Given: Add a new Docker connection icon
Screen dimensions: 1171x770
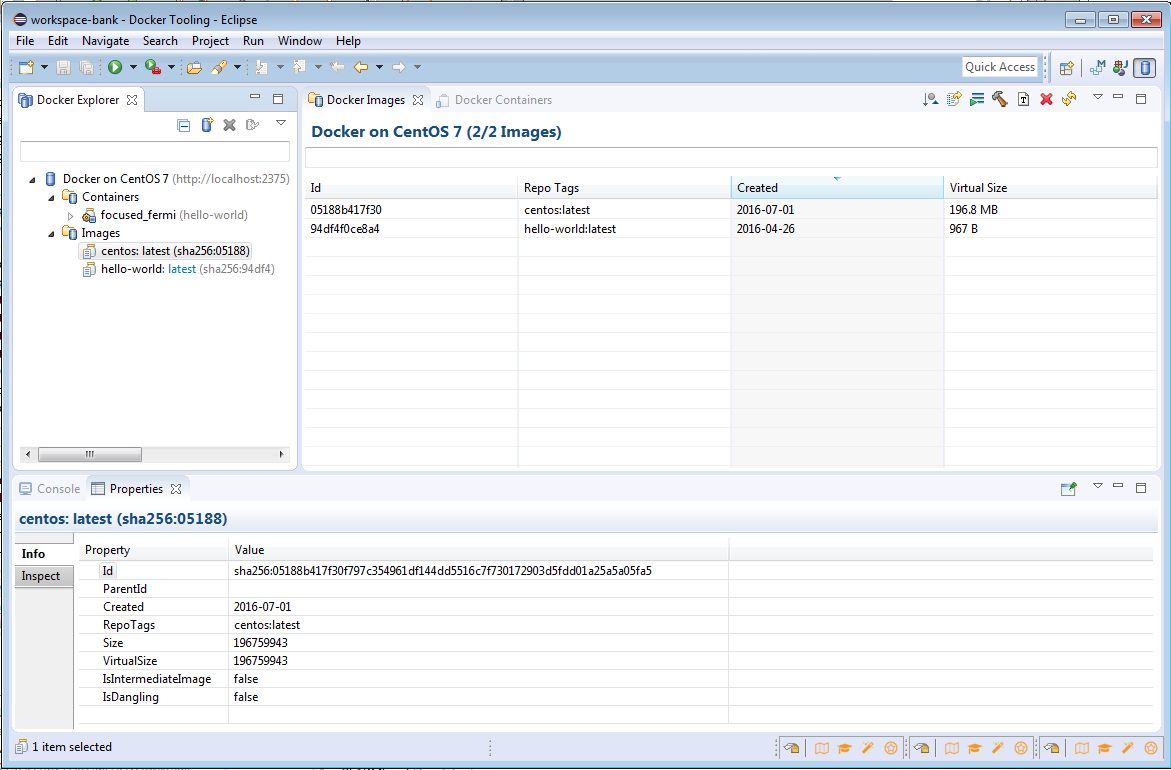Looking at the screenshot, I should pos(207,125).
